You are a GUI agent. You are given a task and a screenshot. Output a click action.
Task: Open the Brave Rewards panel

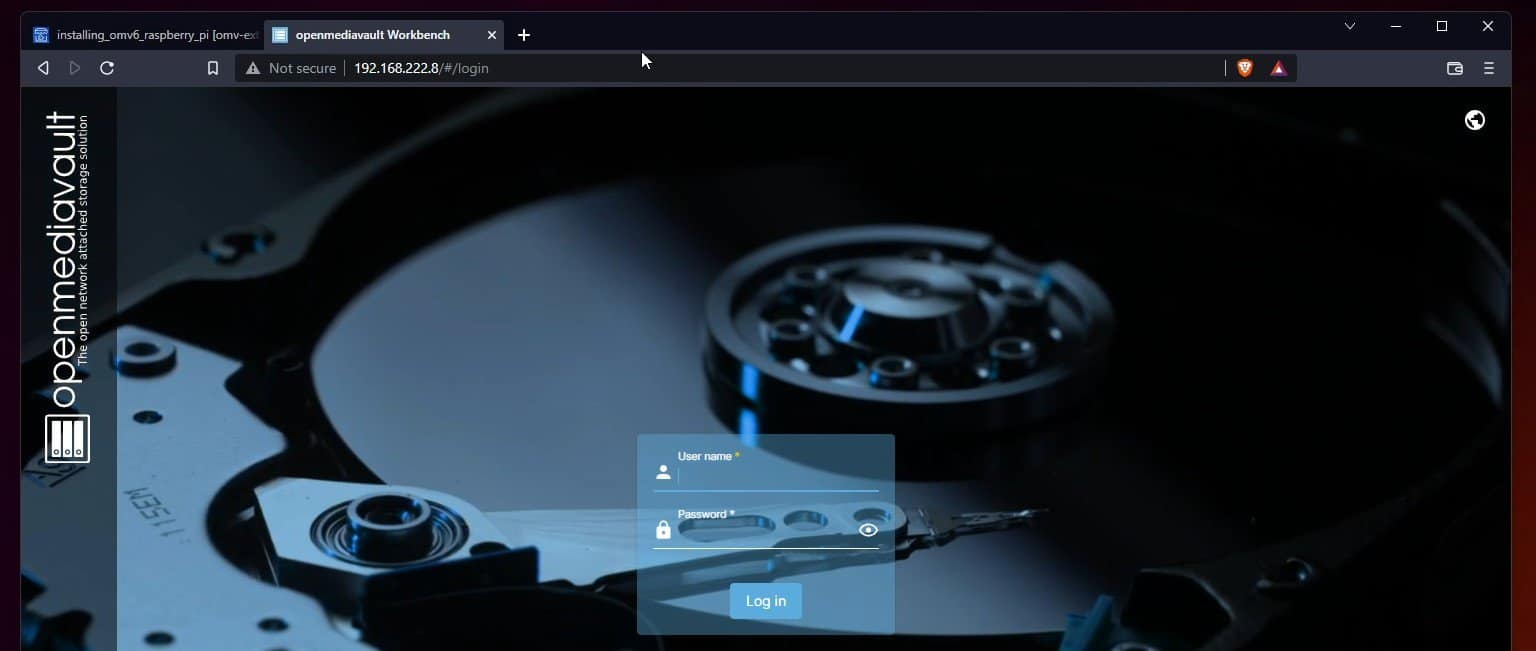(x=1278, y=68)
